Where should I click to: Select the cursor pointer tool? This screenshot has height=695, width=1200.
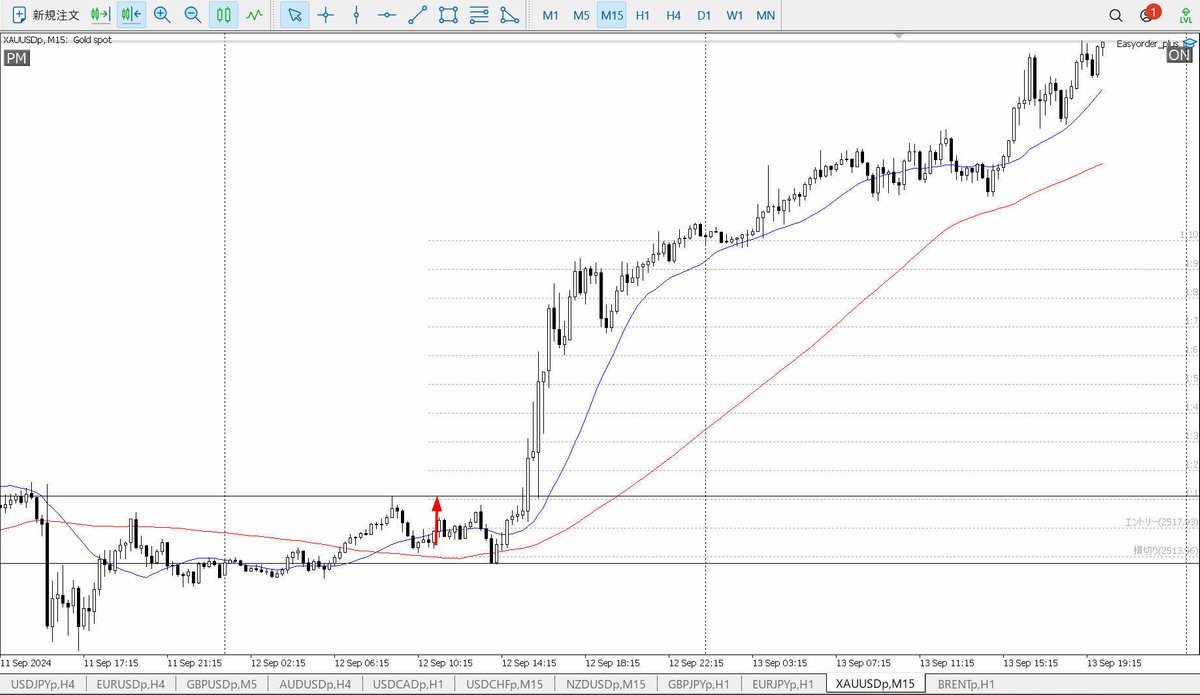[x=294, y=15]
